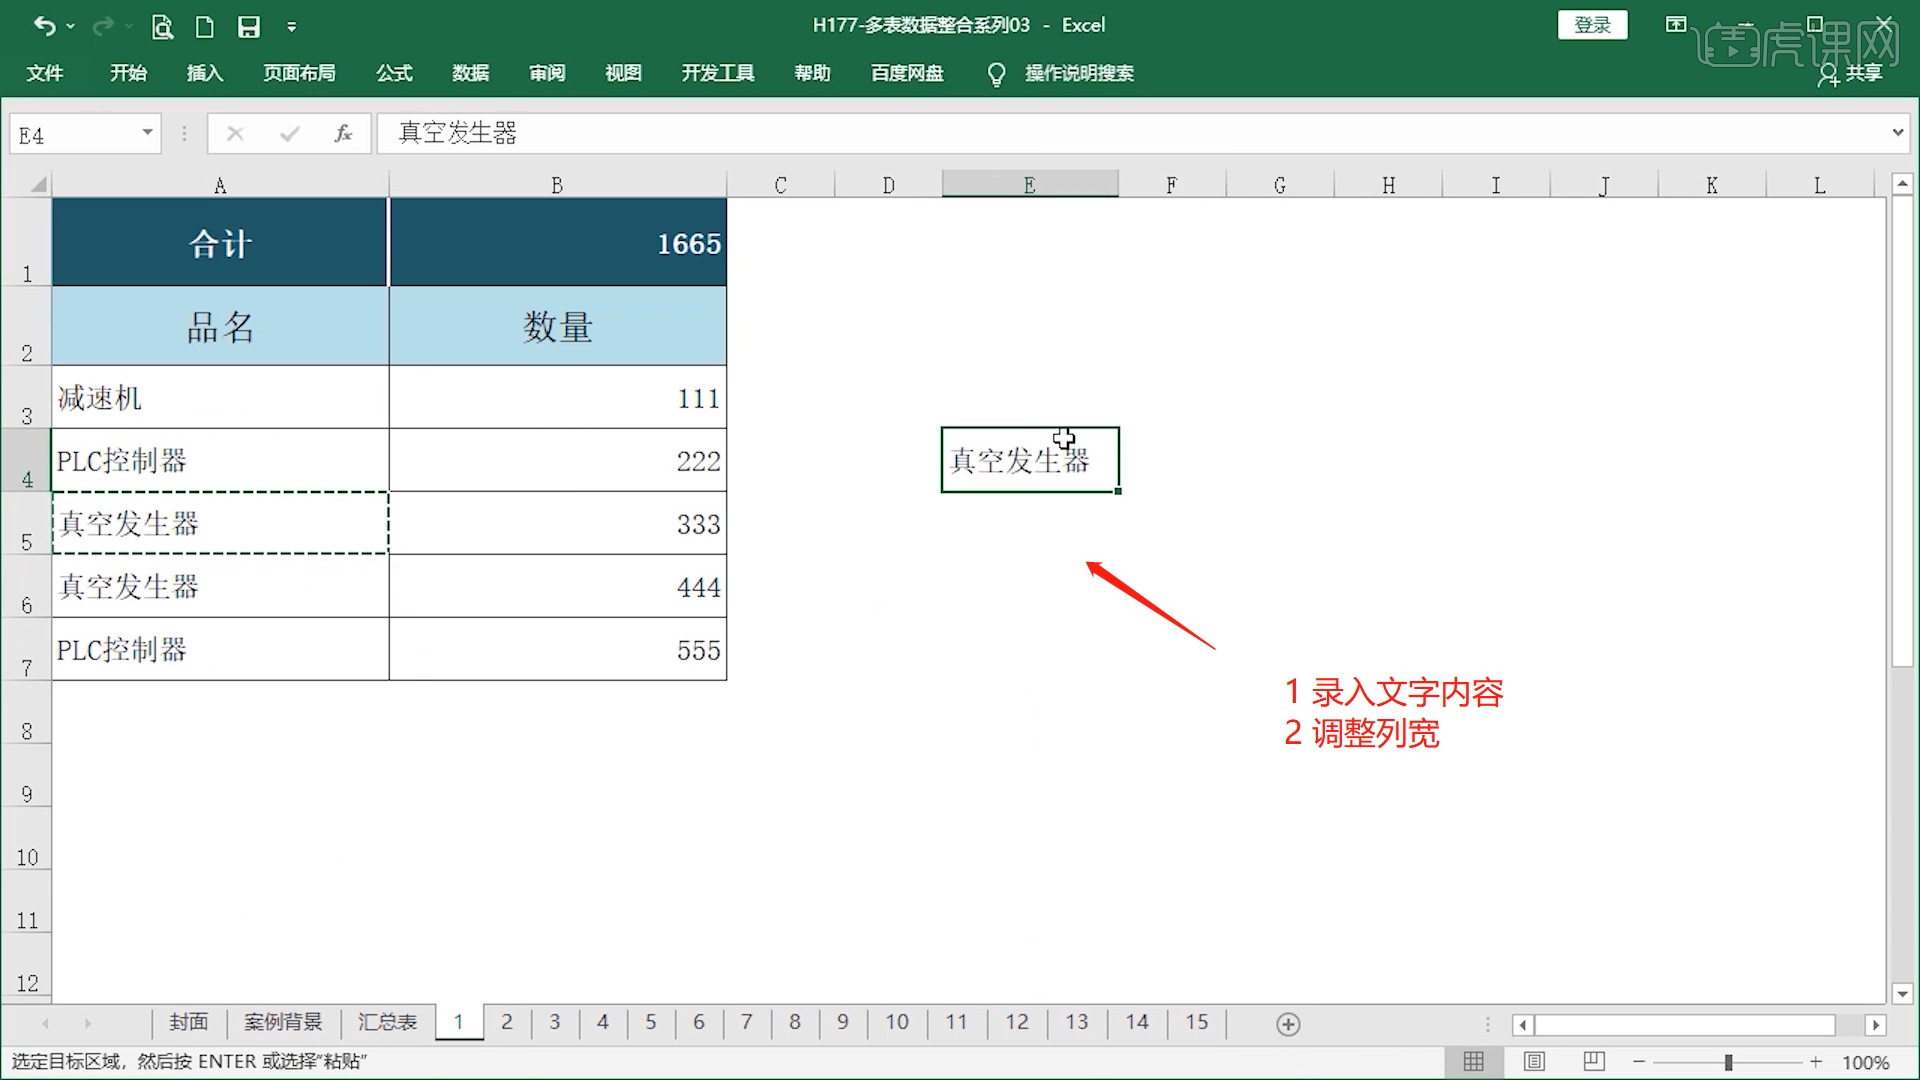Viewport: 1920px width, 1080px height.
Task: Open Customize Quick Access Toolbar dropdown
Action: (x=292, y=27)
